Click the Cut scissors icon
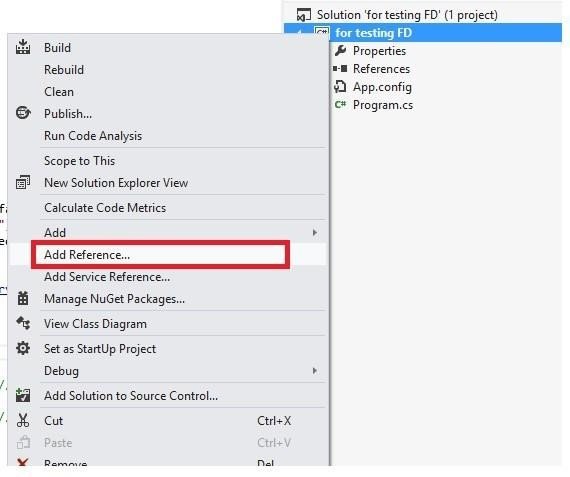Viewport: 570px width, 477px height. pos(23,420)
